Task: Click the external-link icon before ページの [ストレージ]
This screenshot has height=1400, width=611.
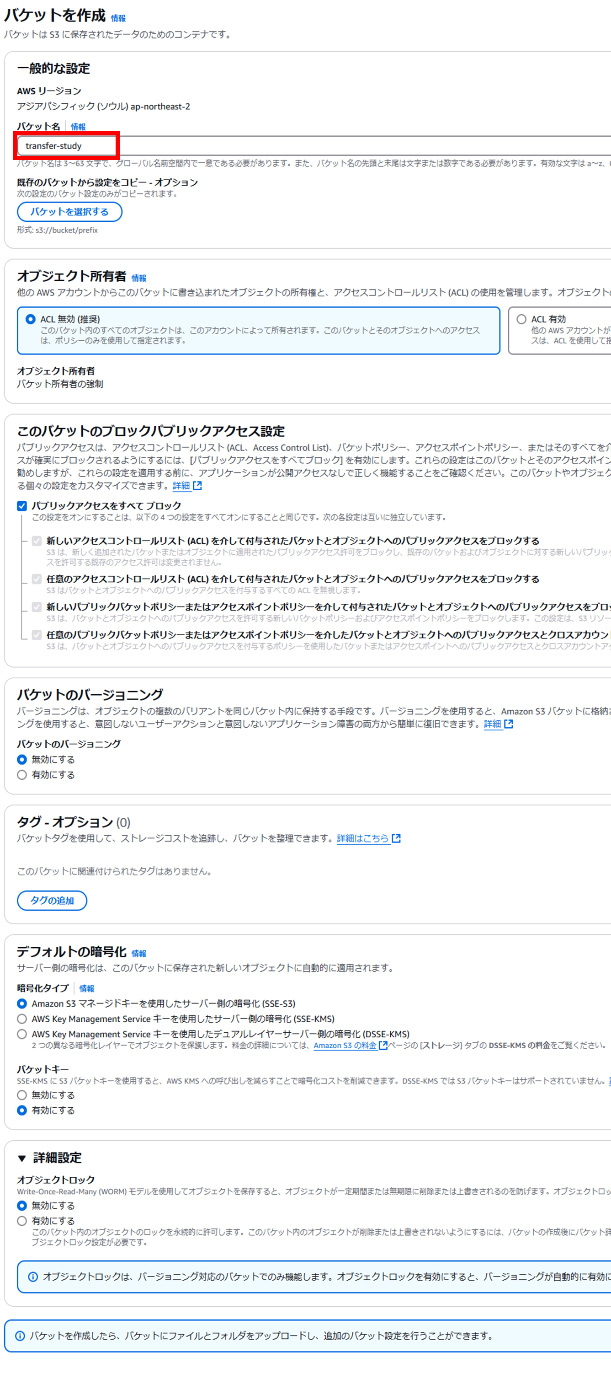Action: click(x=383, y=1046)
